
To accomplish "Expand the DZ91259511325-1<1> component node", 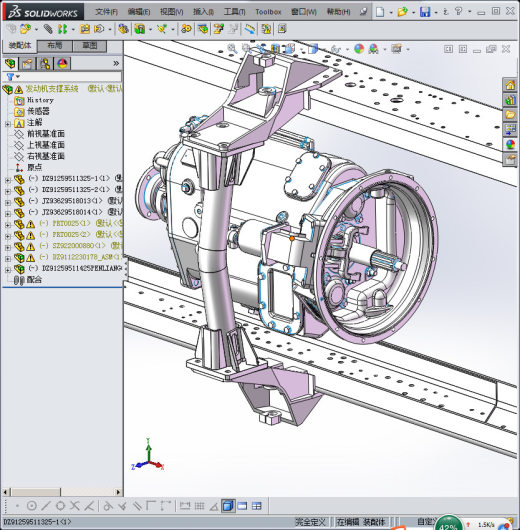I will coord(8,180).
